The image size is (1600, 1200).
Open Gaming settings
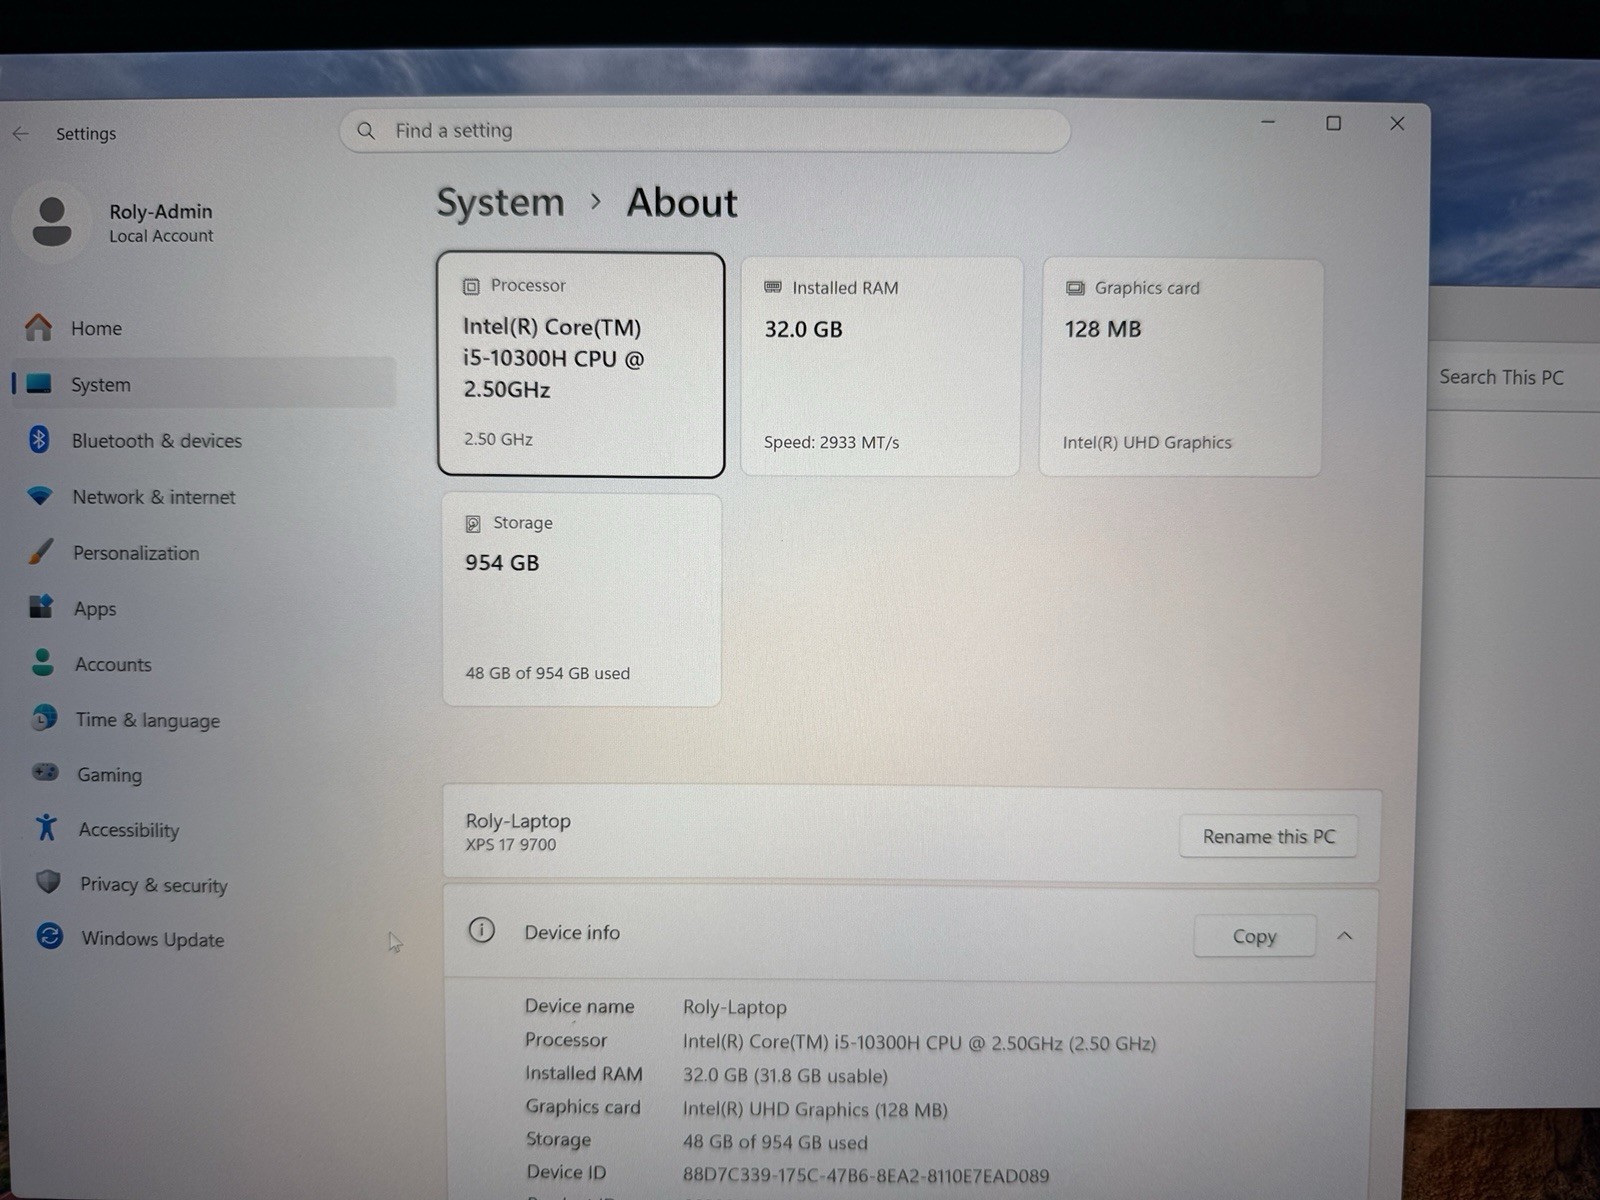(x=204, y=774)
